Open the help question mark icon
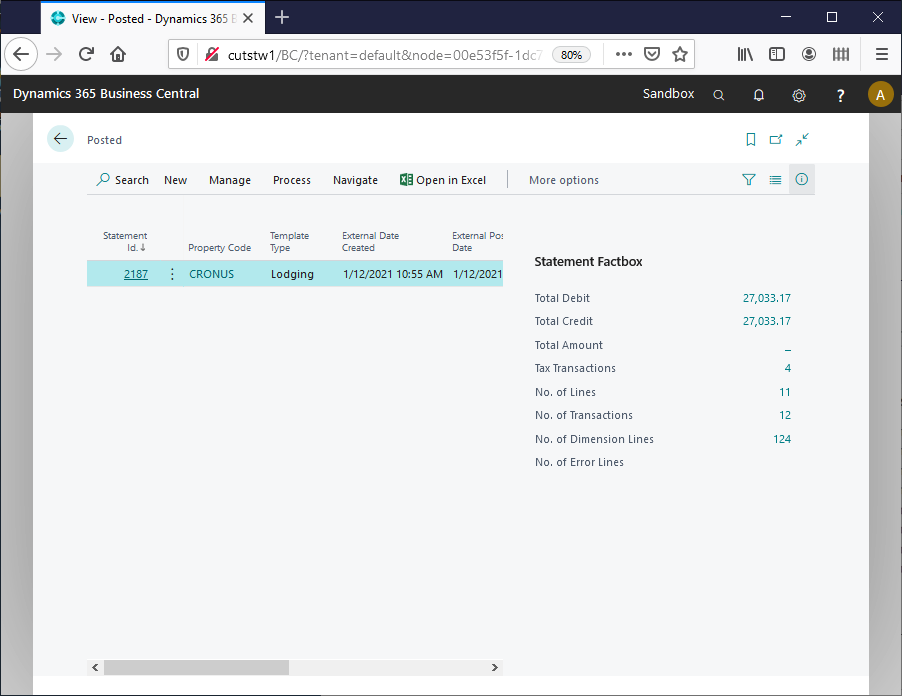Image resolution: width=902 pixels, height=696 pixels. tap(840, 95)
